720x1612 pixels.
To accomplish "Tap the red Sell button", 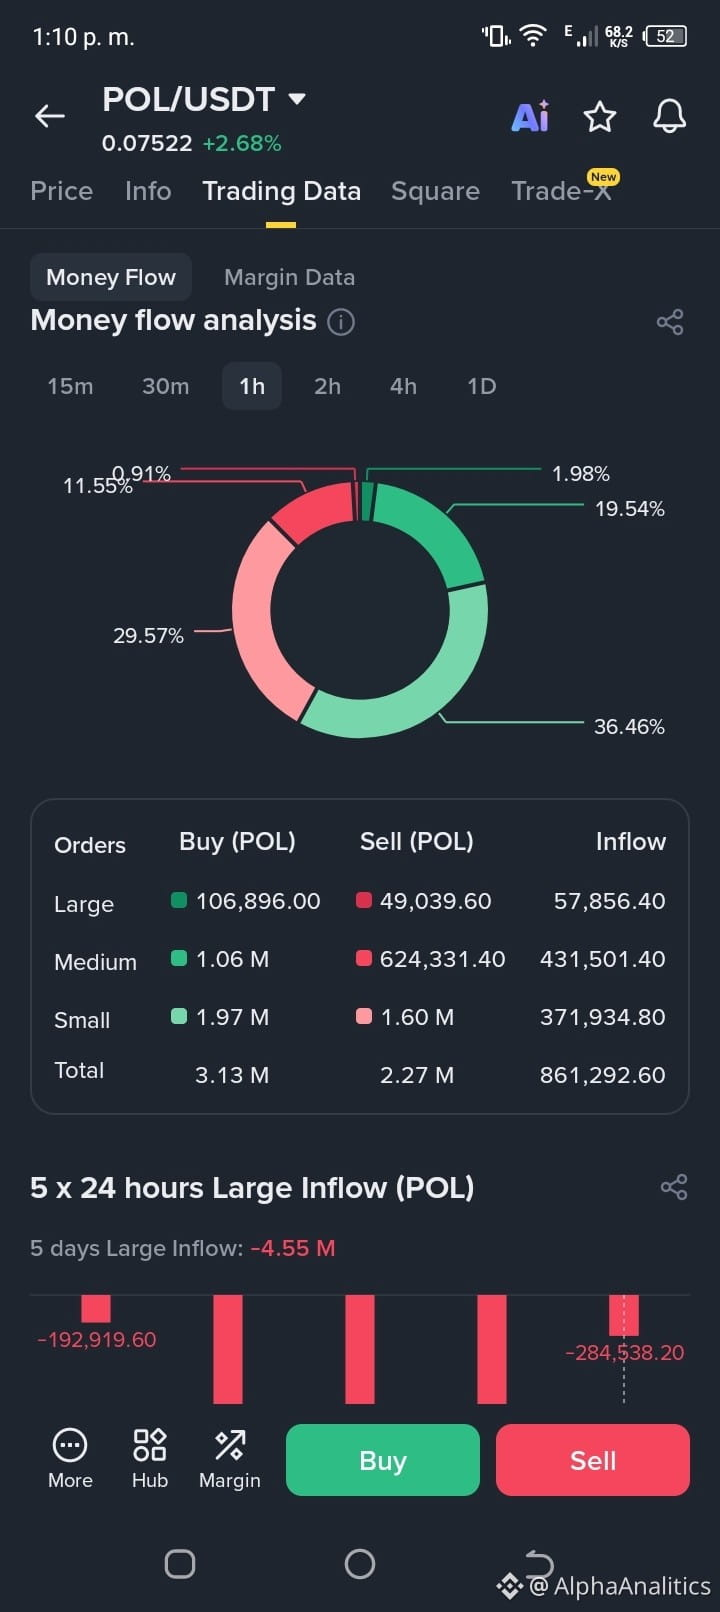I will [x=593, y=1460].
